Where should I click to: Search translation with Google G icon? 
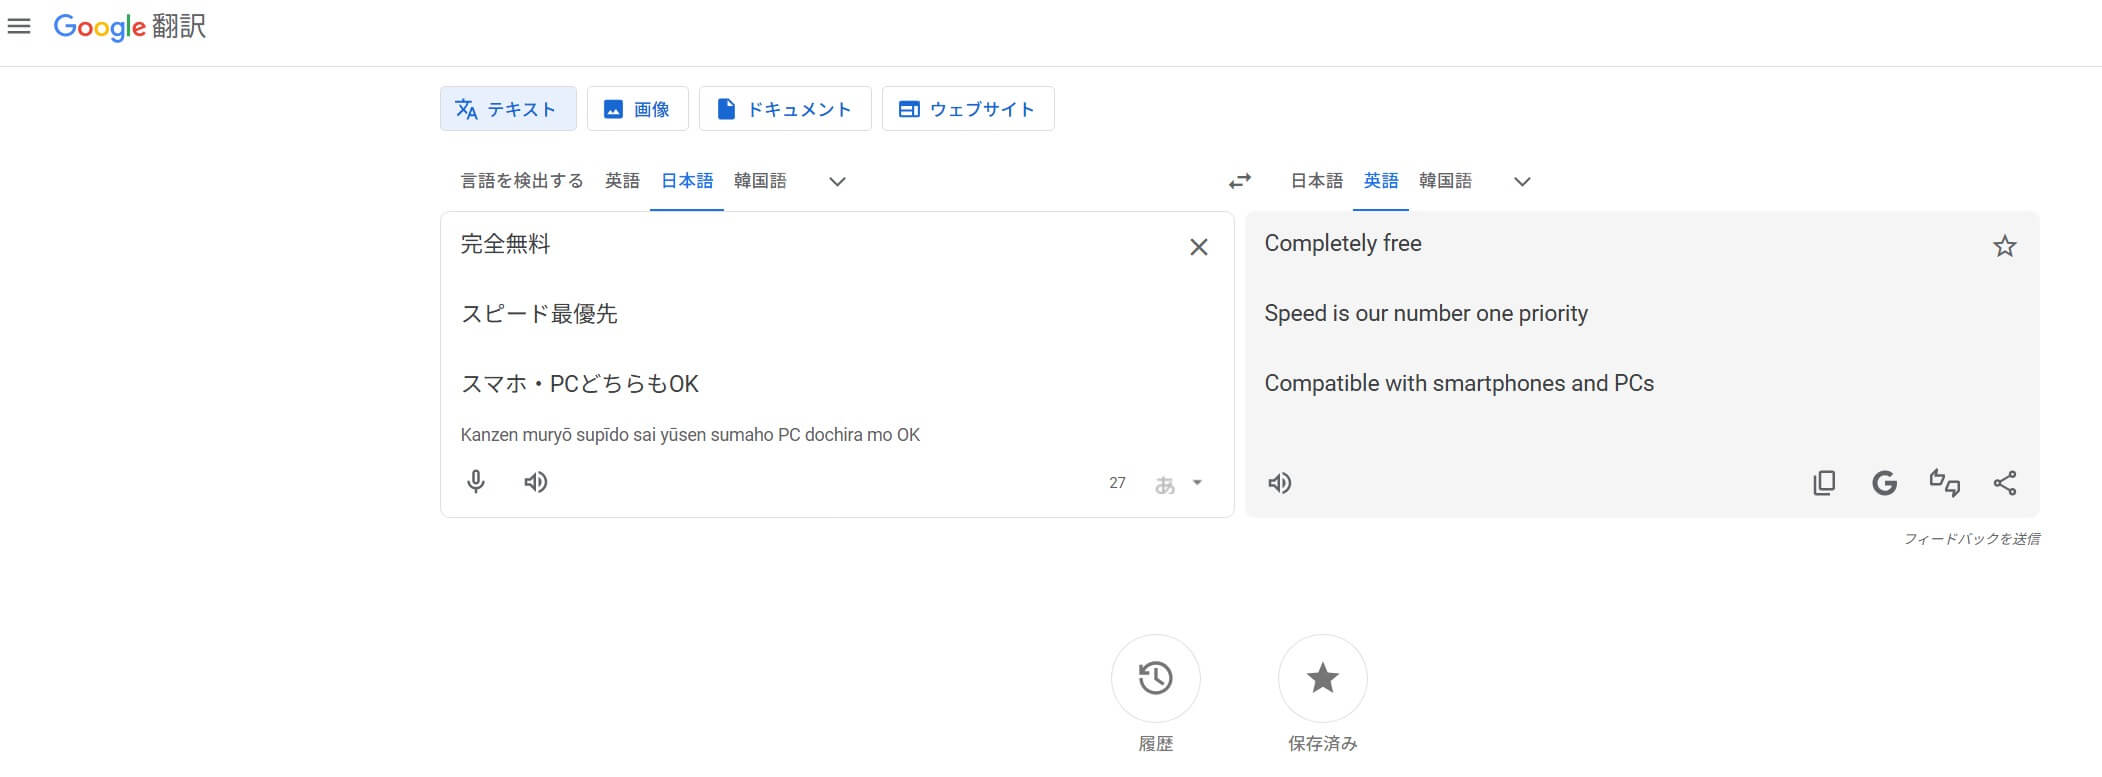(1884, 483)
